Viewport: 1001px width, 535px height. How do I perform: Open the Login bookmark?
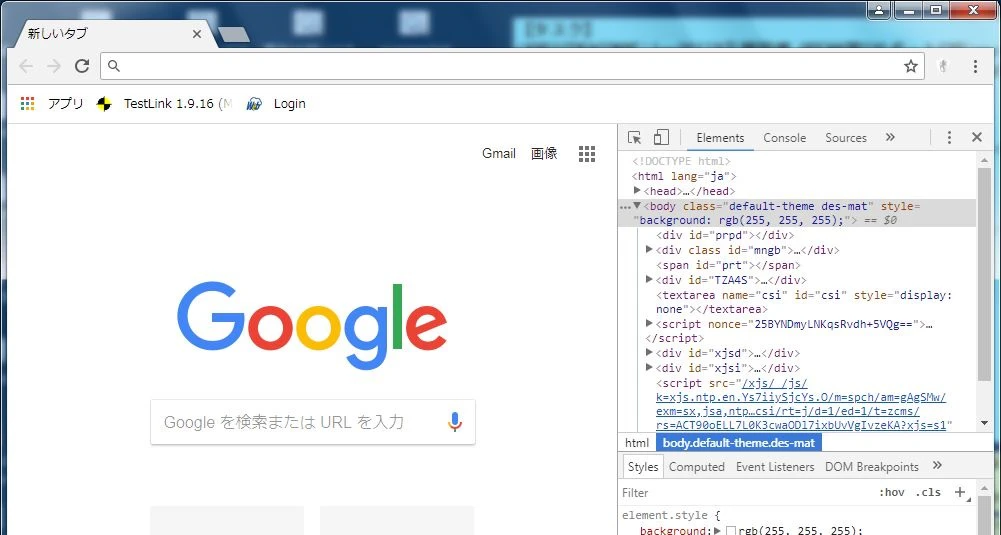click(x=276, y=103)
